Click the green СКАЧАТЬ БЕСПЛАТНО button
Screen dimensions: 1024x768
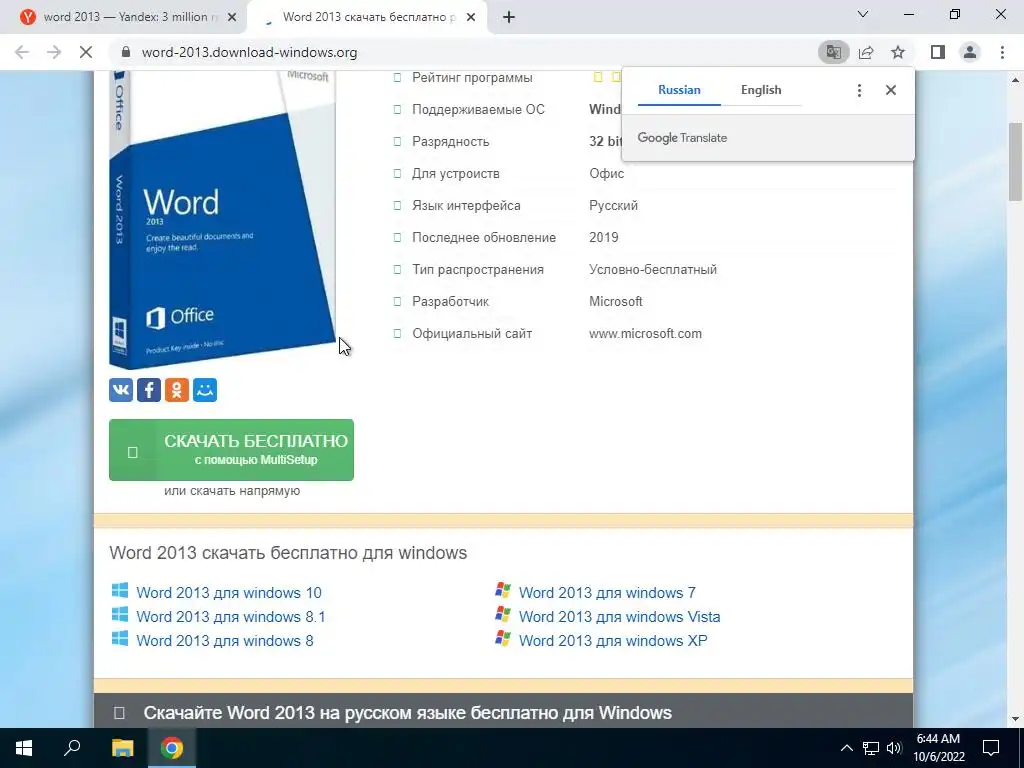(231, 450)
